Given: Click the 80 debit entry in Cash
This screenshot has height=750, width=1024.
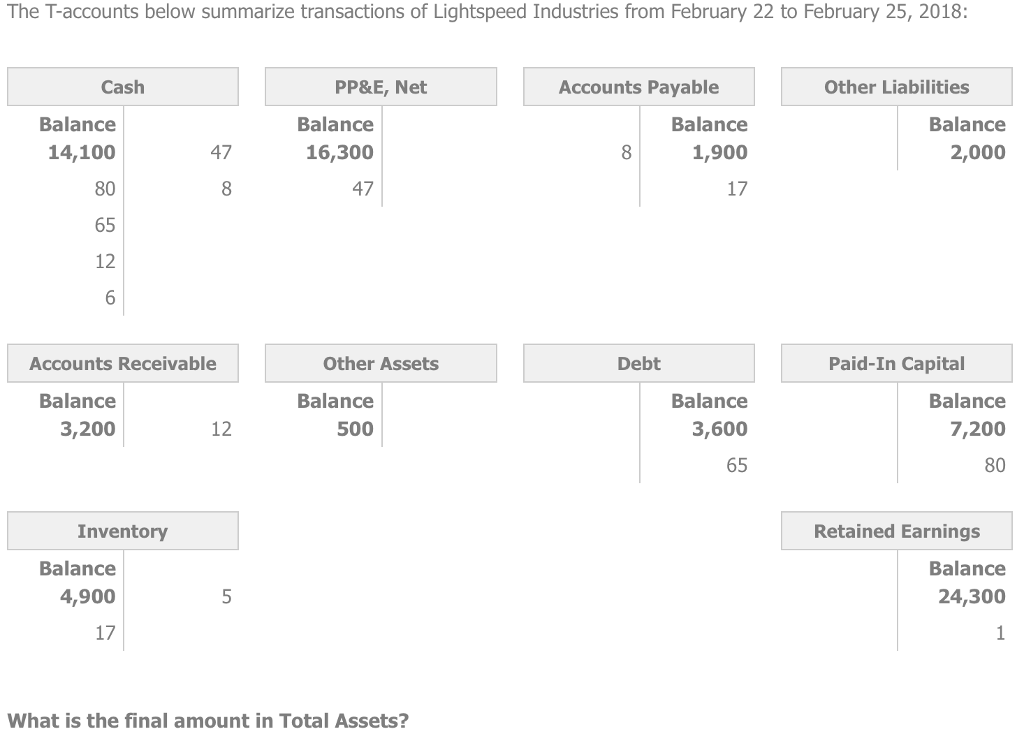Looking at the screenshot, I should pyautogui.click(x=105, y=189).
